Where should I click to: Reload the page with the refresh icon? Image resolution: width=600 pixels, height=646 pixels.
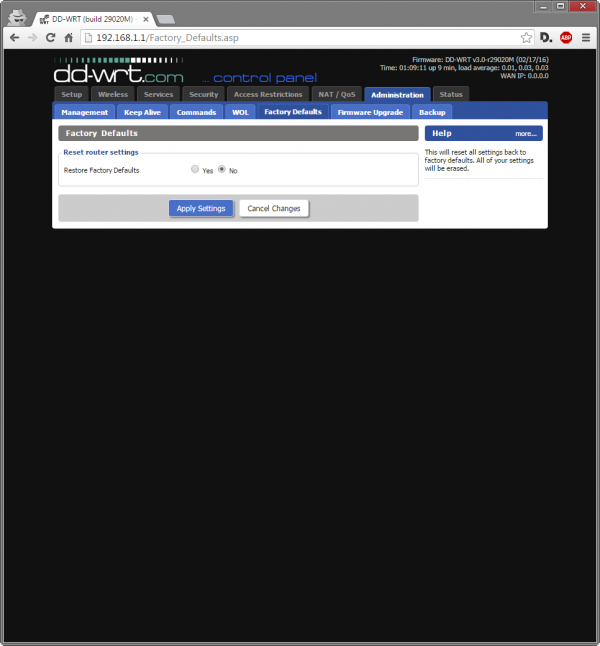[50, 37]
